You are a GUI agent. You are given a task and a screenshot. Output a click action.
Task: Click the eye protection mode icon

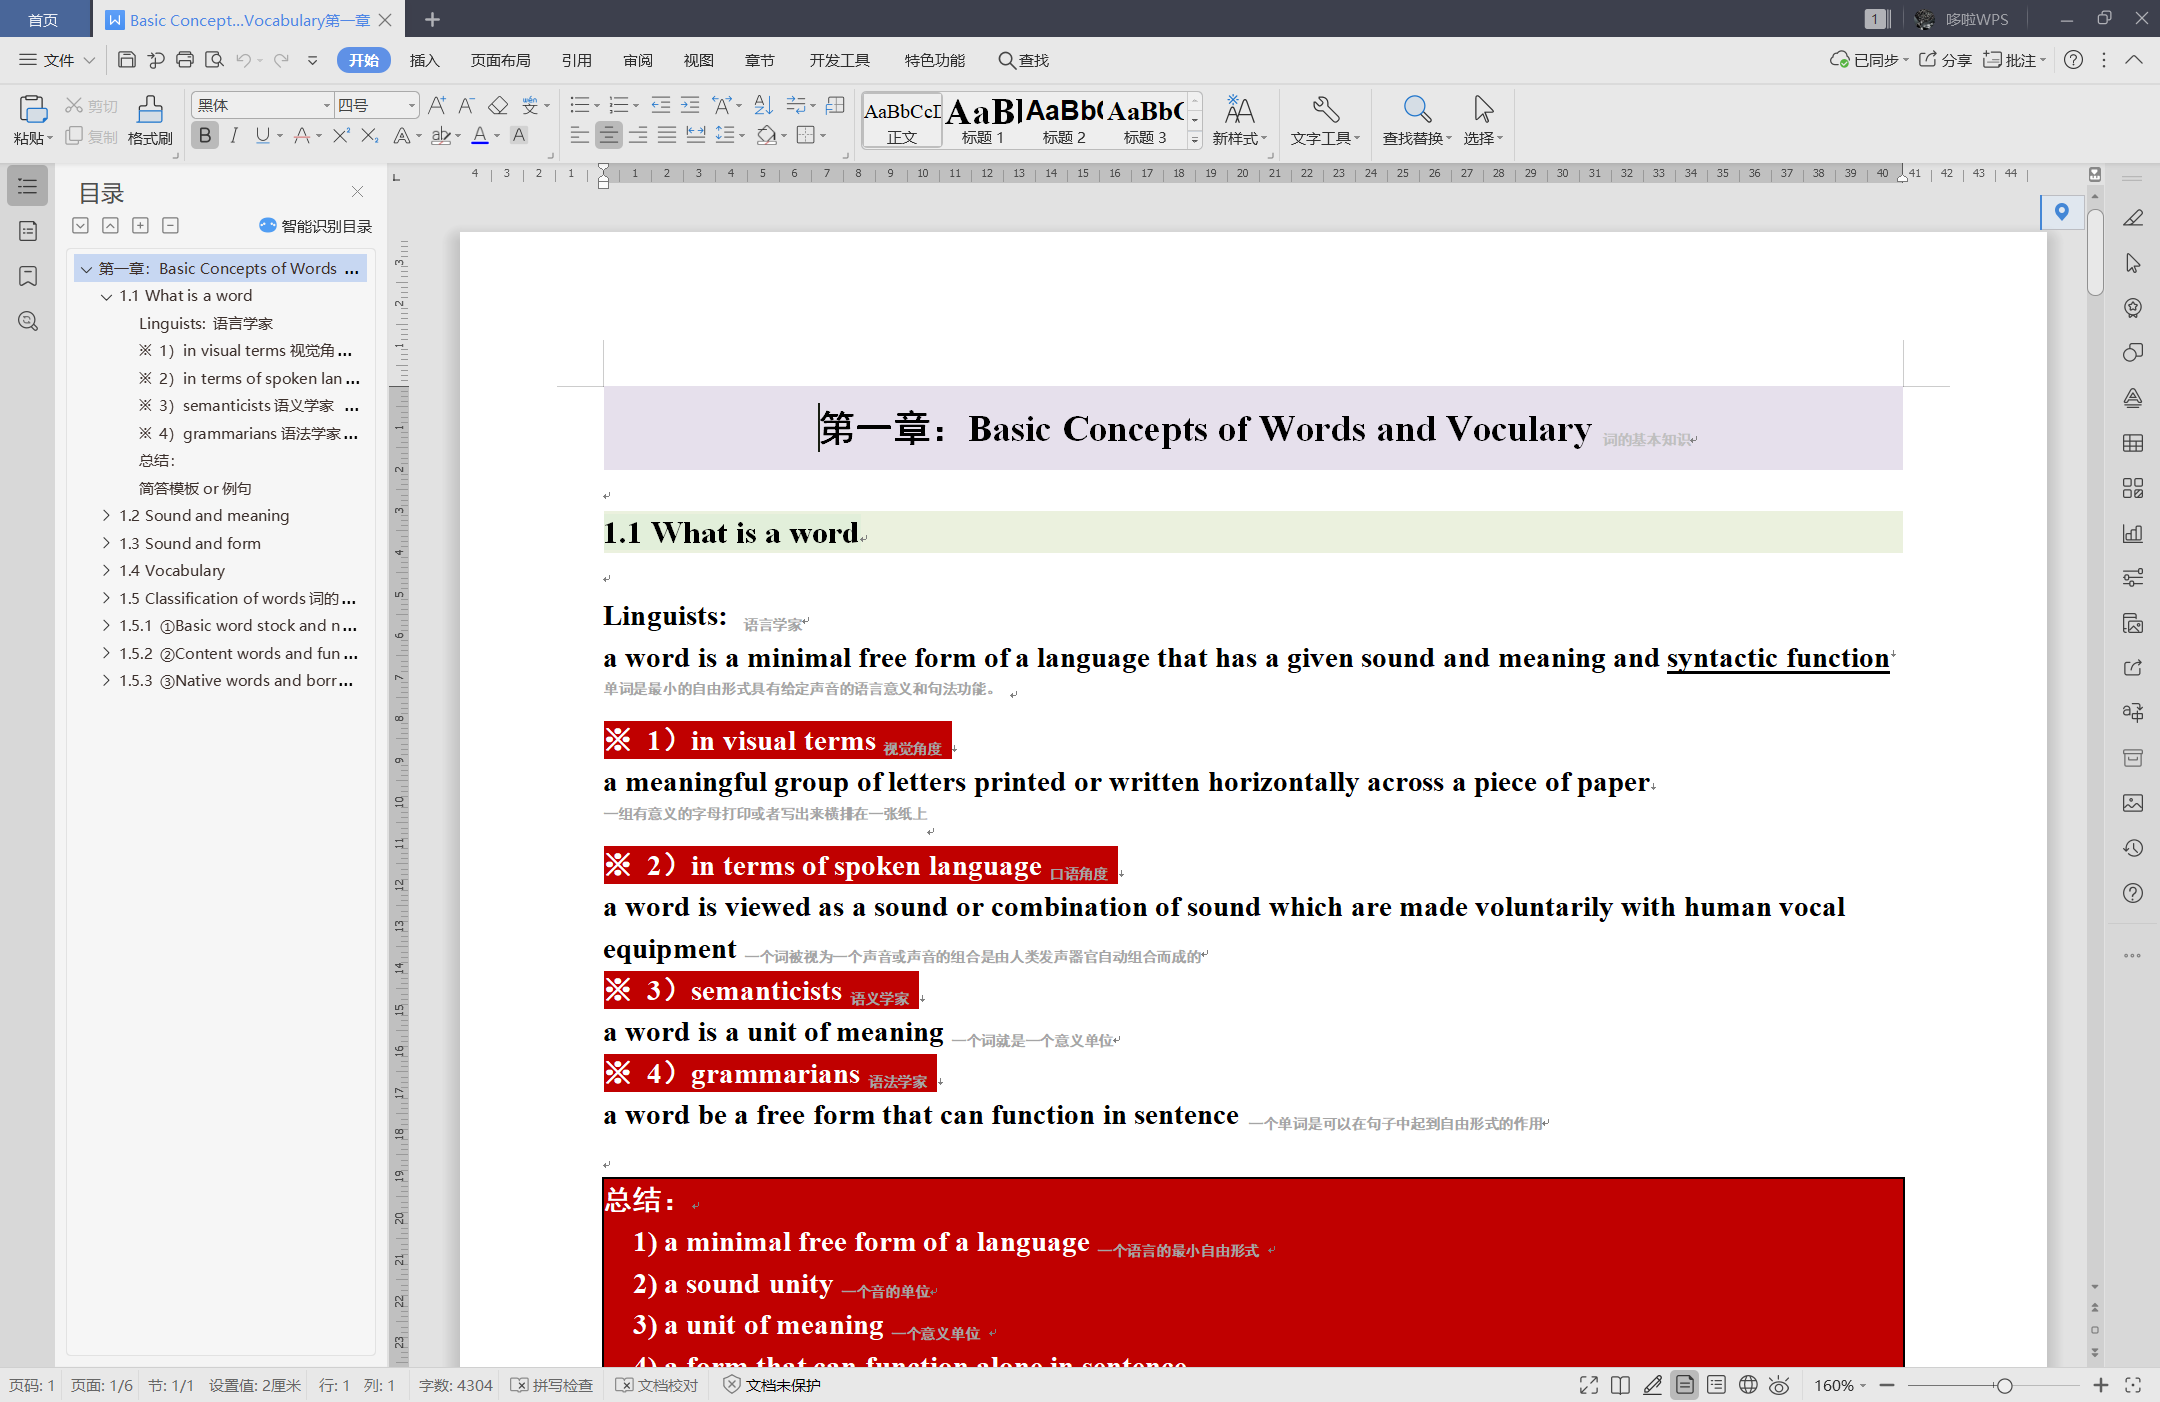[1779, 1385]
